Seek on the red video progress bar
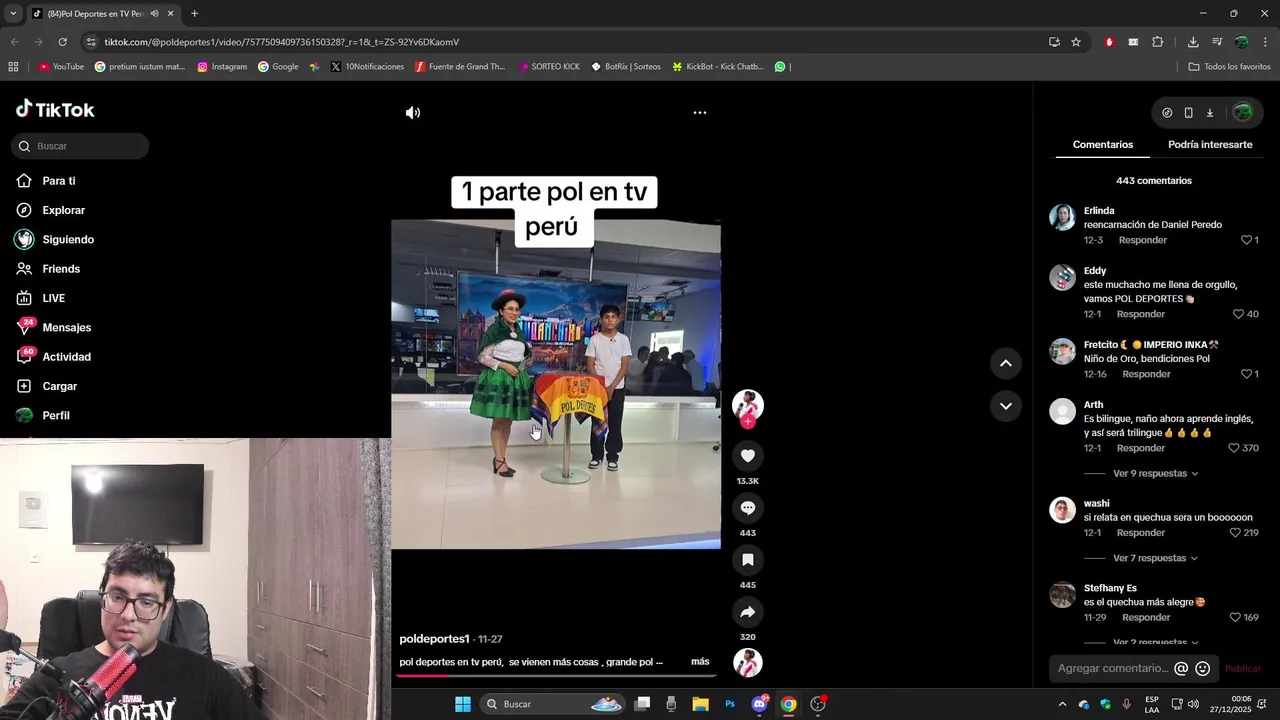The width and height of the screenshot is (1280, 720). [556, 675]
